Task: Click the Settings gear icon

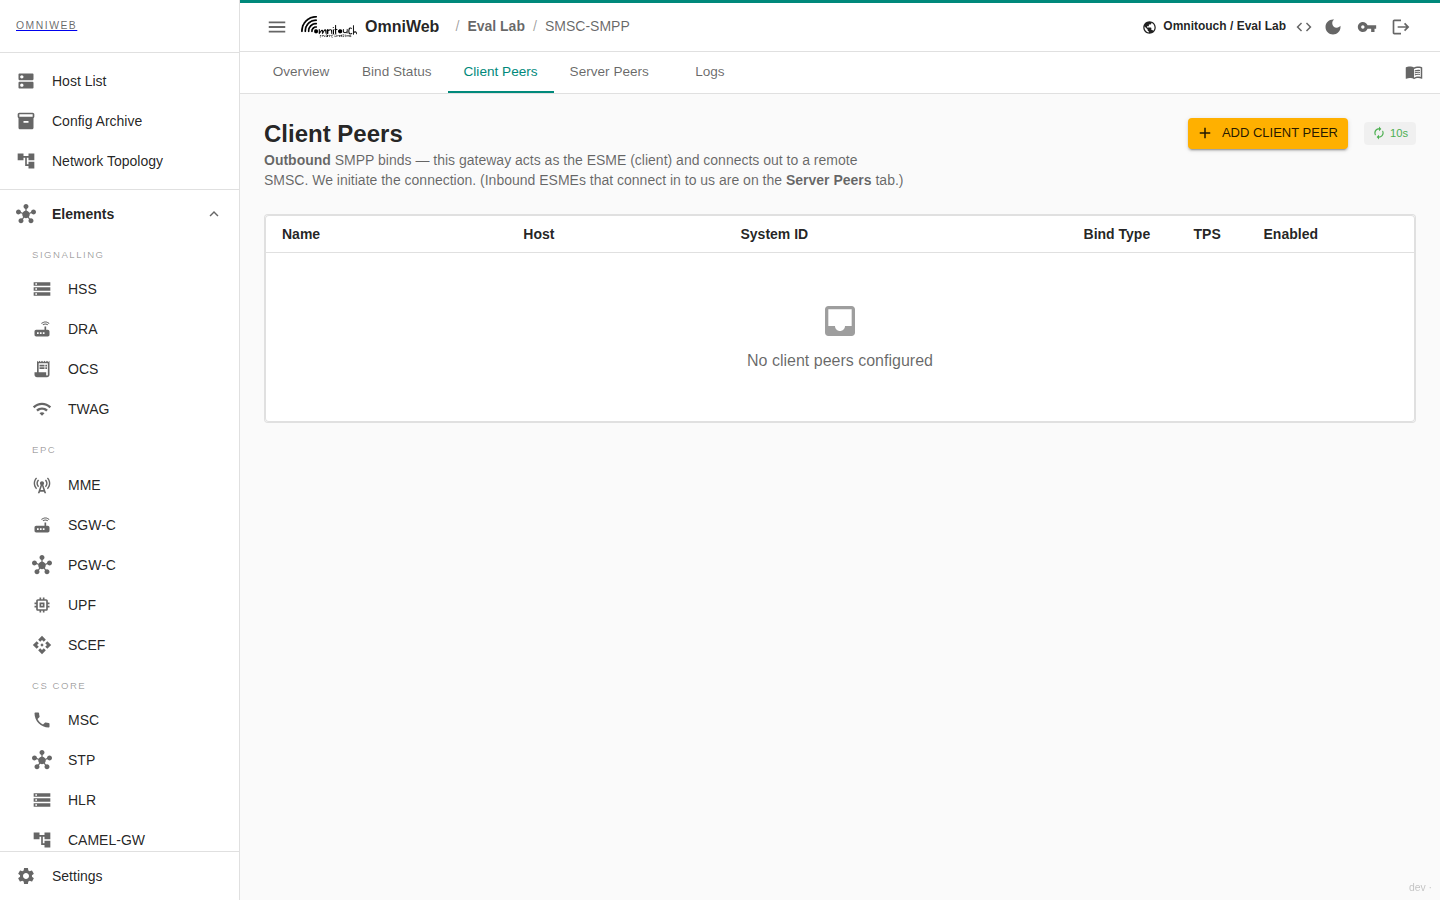Action: coord(26,876)
